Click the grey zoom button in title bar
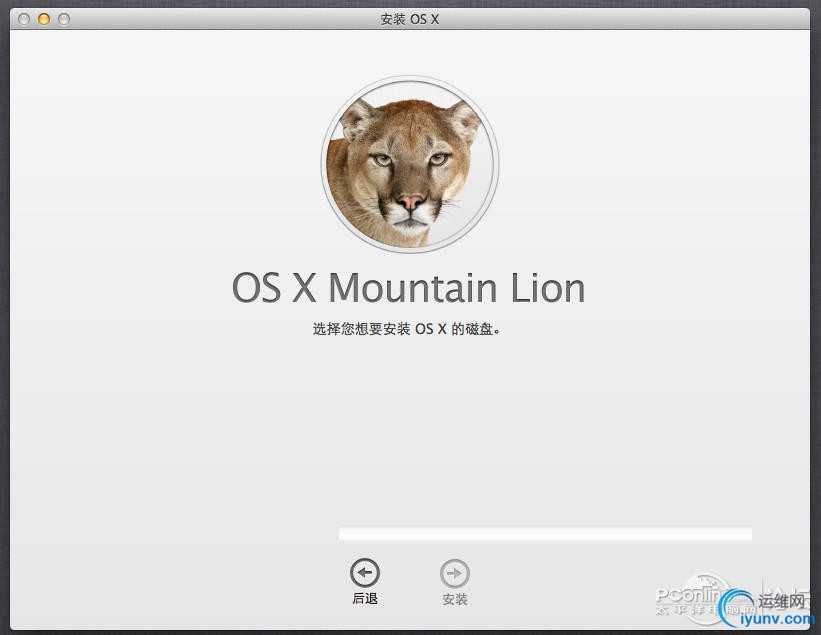This screenshot has height=635, width=821. pyautogui.click(x=64, y=19)
